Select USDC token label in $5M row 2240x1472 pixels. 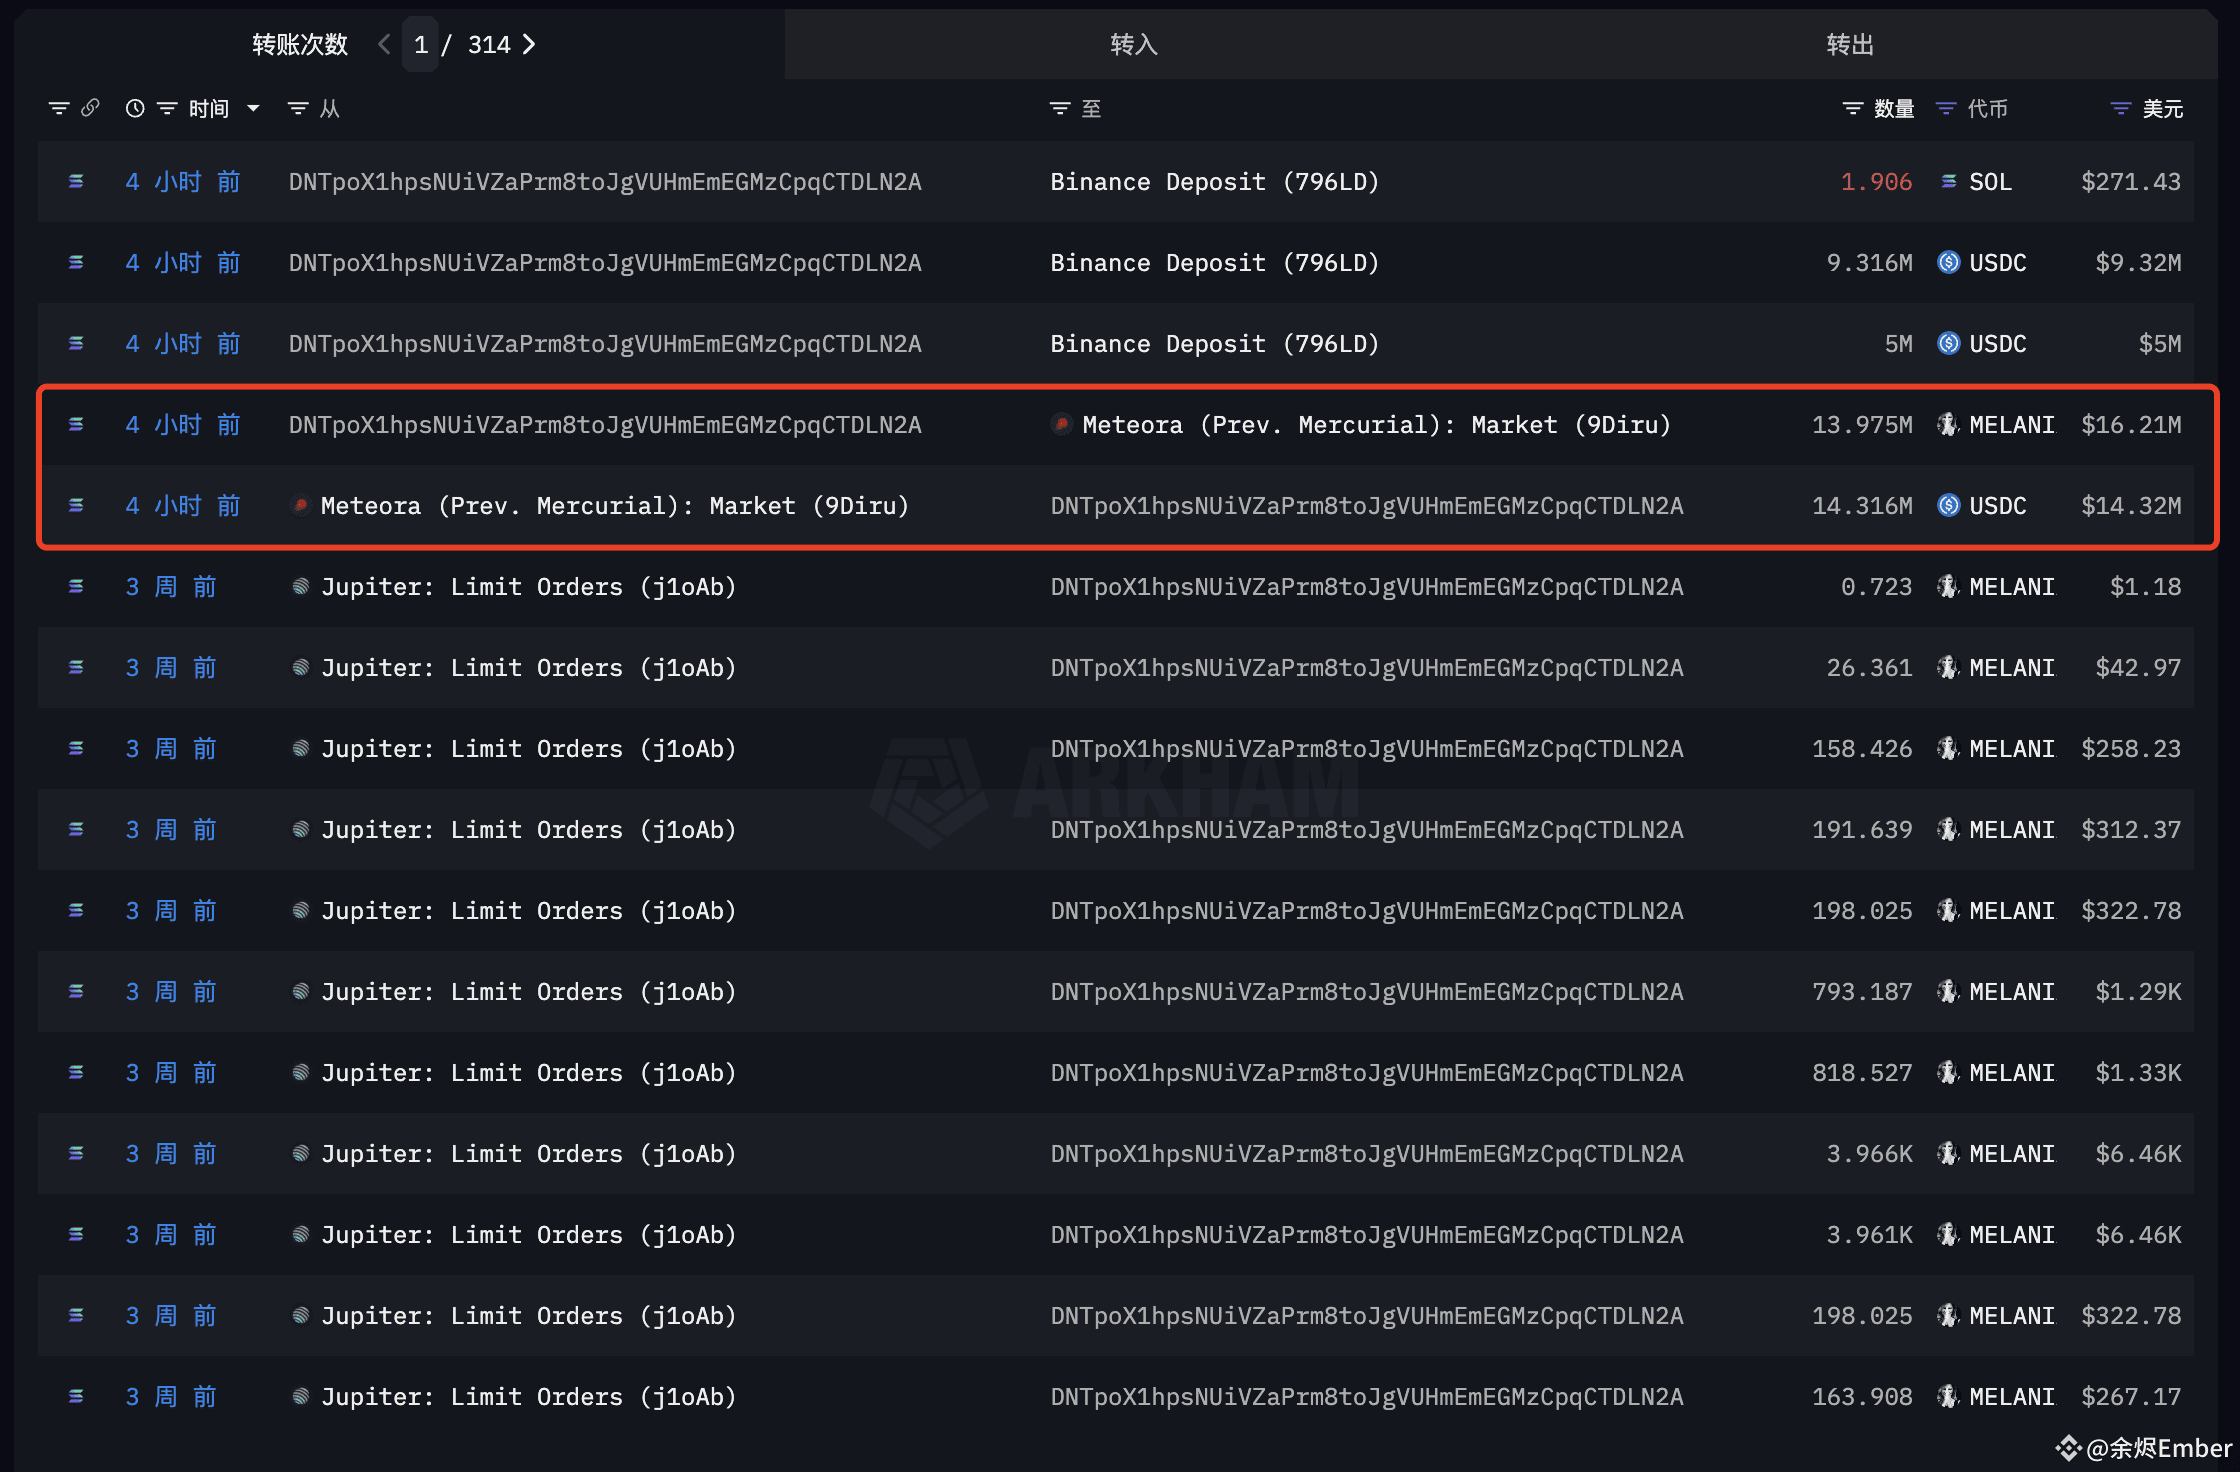click(x=1998, y=344)
